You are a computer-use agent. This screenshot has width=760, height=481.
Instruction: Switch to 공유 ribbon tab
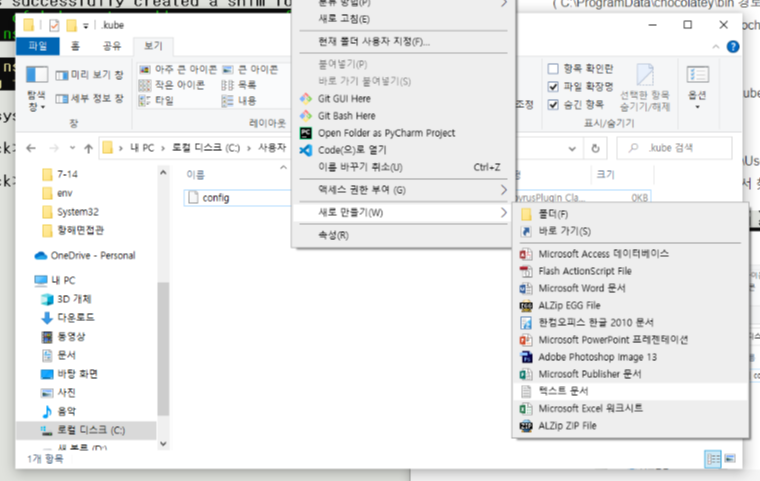tap(111, 46)
